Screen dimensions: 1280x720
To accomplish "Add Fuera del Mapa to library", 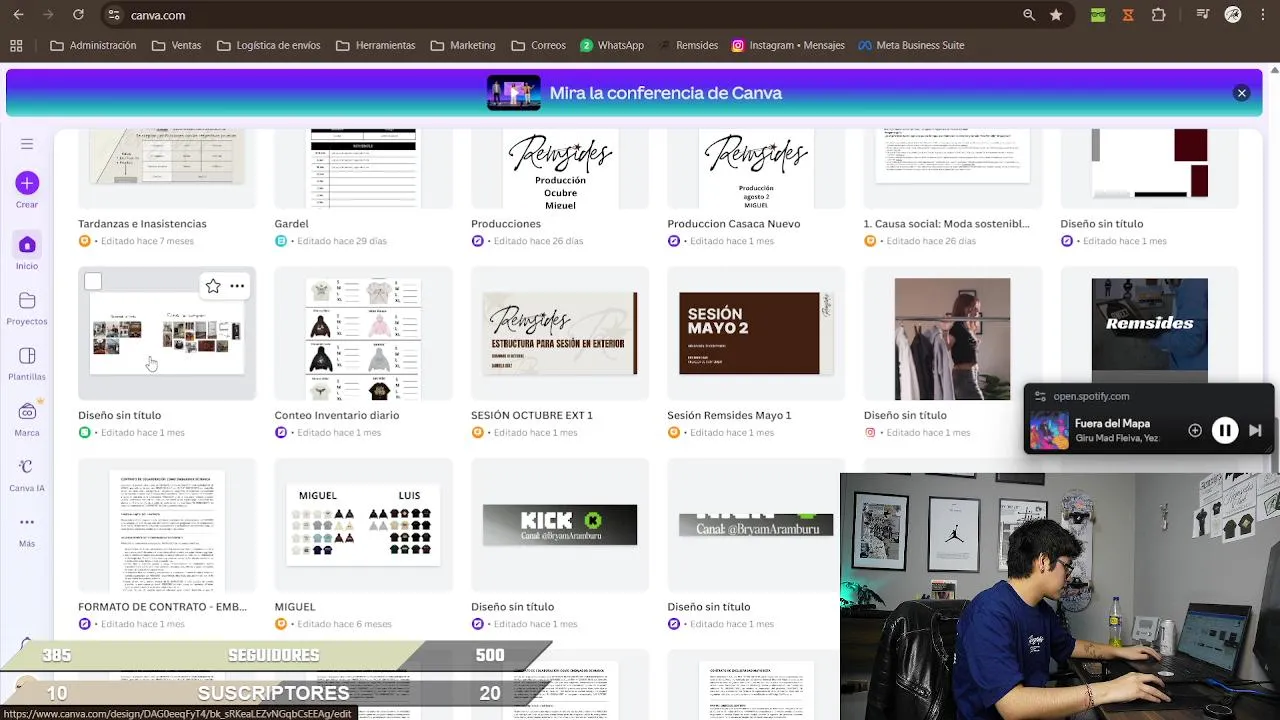I will [x=1194, y=430].
